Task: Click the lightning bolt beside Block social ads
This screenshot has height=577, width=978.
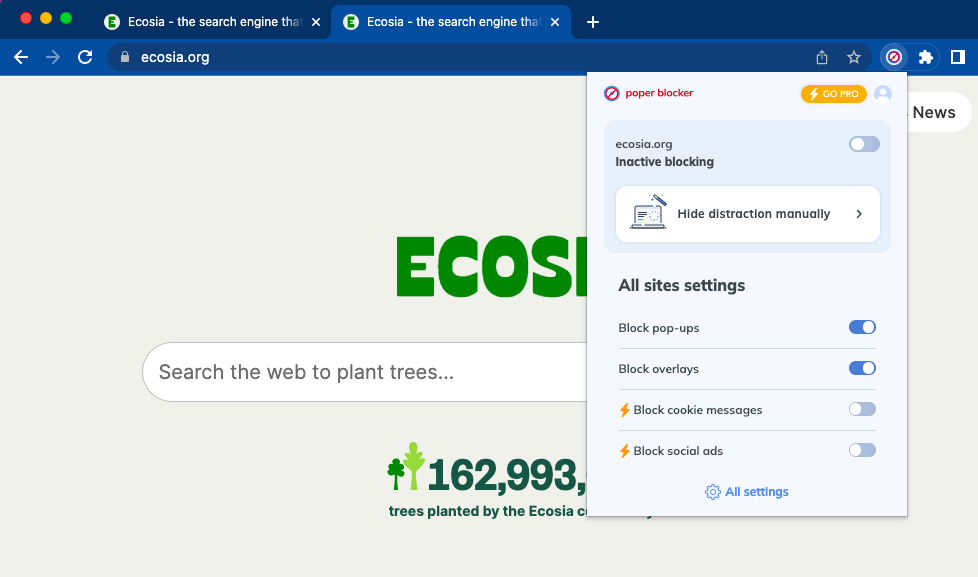Action: click(624, 451)
